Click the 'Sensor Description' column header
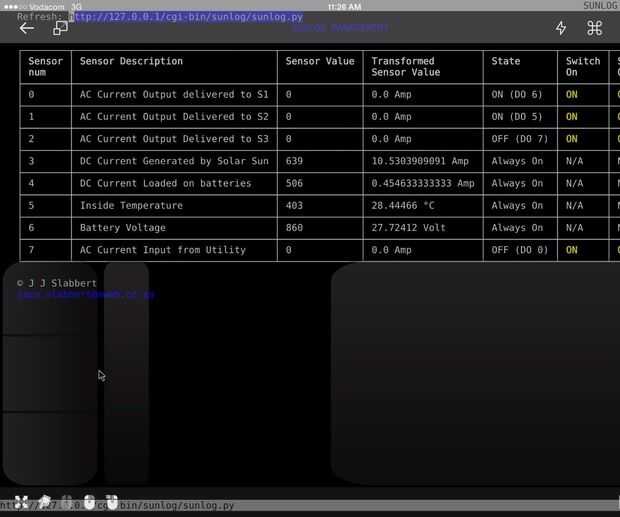The image size is (620, 517). (131, 61)
